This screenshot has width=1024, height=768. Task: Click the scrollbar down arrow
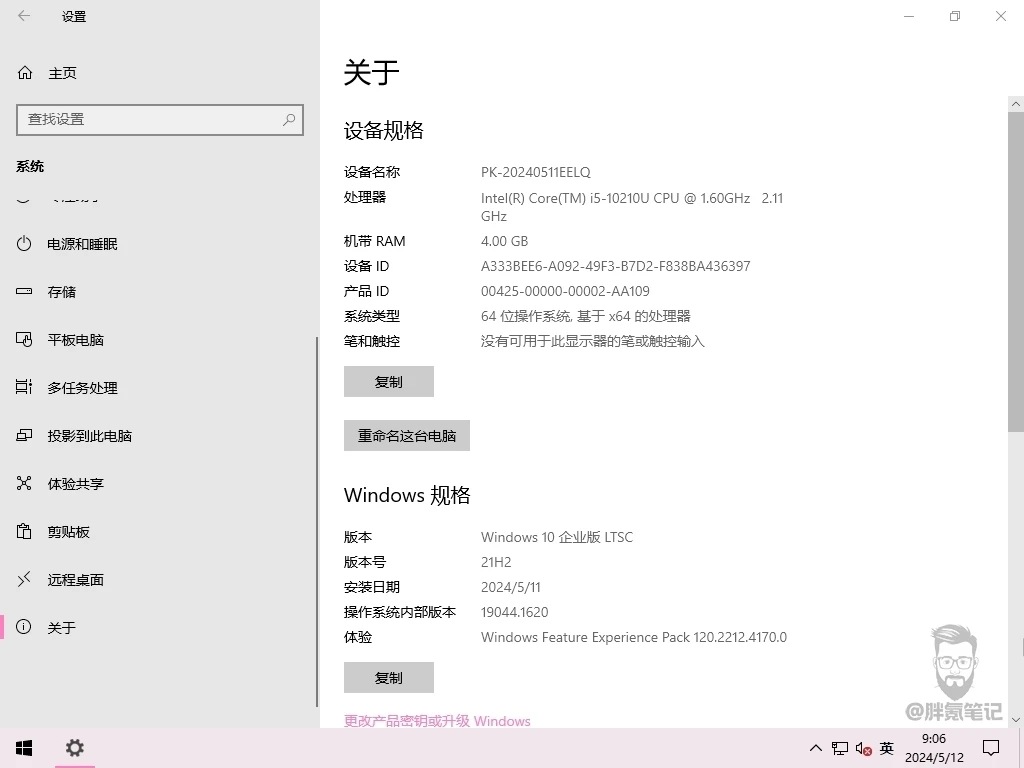pos(1016,720)
